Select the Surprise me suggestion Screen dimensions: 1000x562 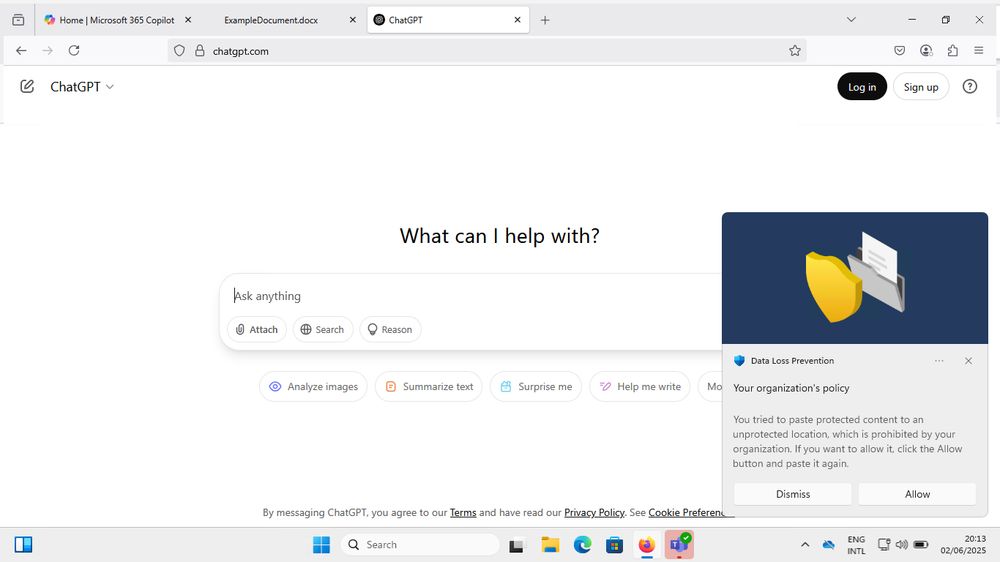click(536, 387)
